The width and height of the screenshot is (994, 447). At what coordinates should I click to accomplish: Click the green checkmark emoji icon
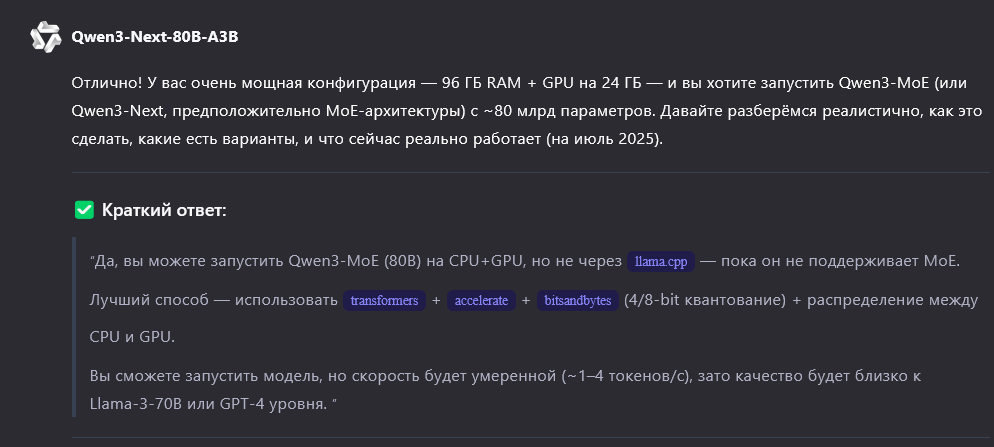85,210
